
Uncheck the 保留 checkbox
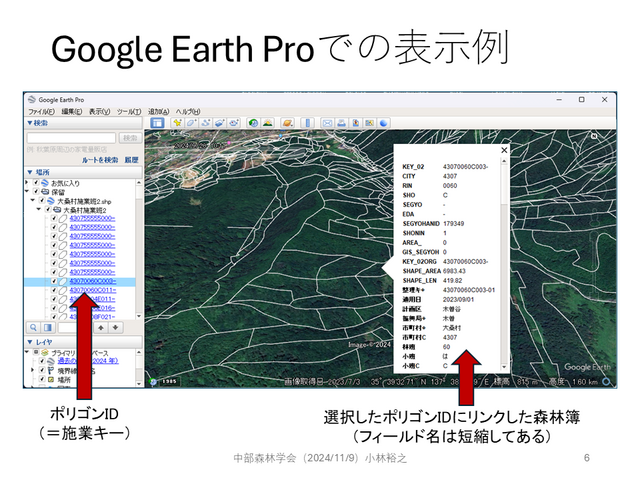coord(36,191)
